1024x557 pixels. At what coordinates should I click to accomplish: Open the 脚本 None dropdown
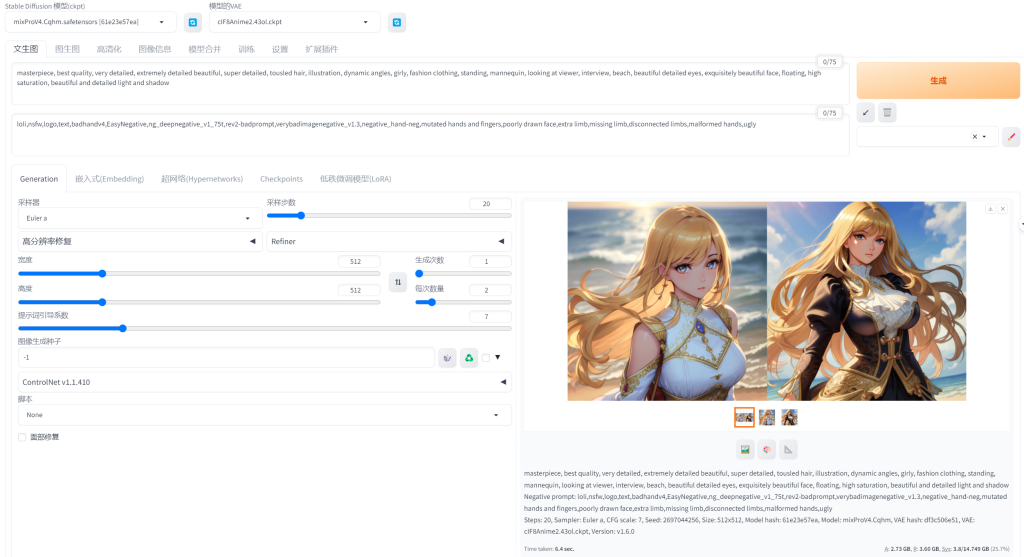click(x=264, y=414)
